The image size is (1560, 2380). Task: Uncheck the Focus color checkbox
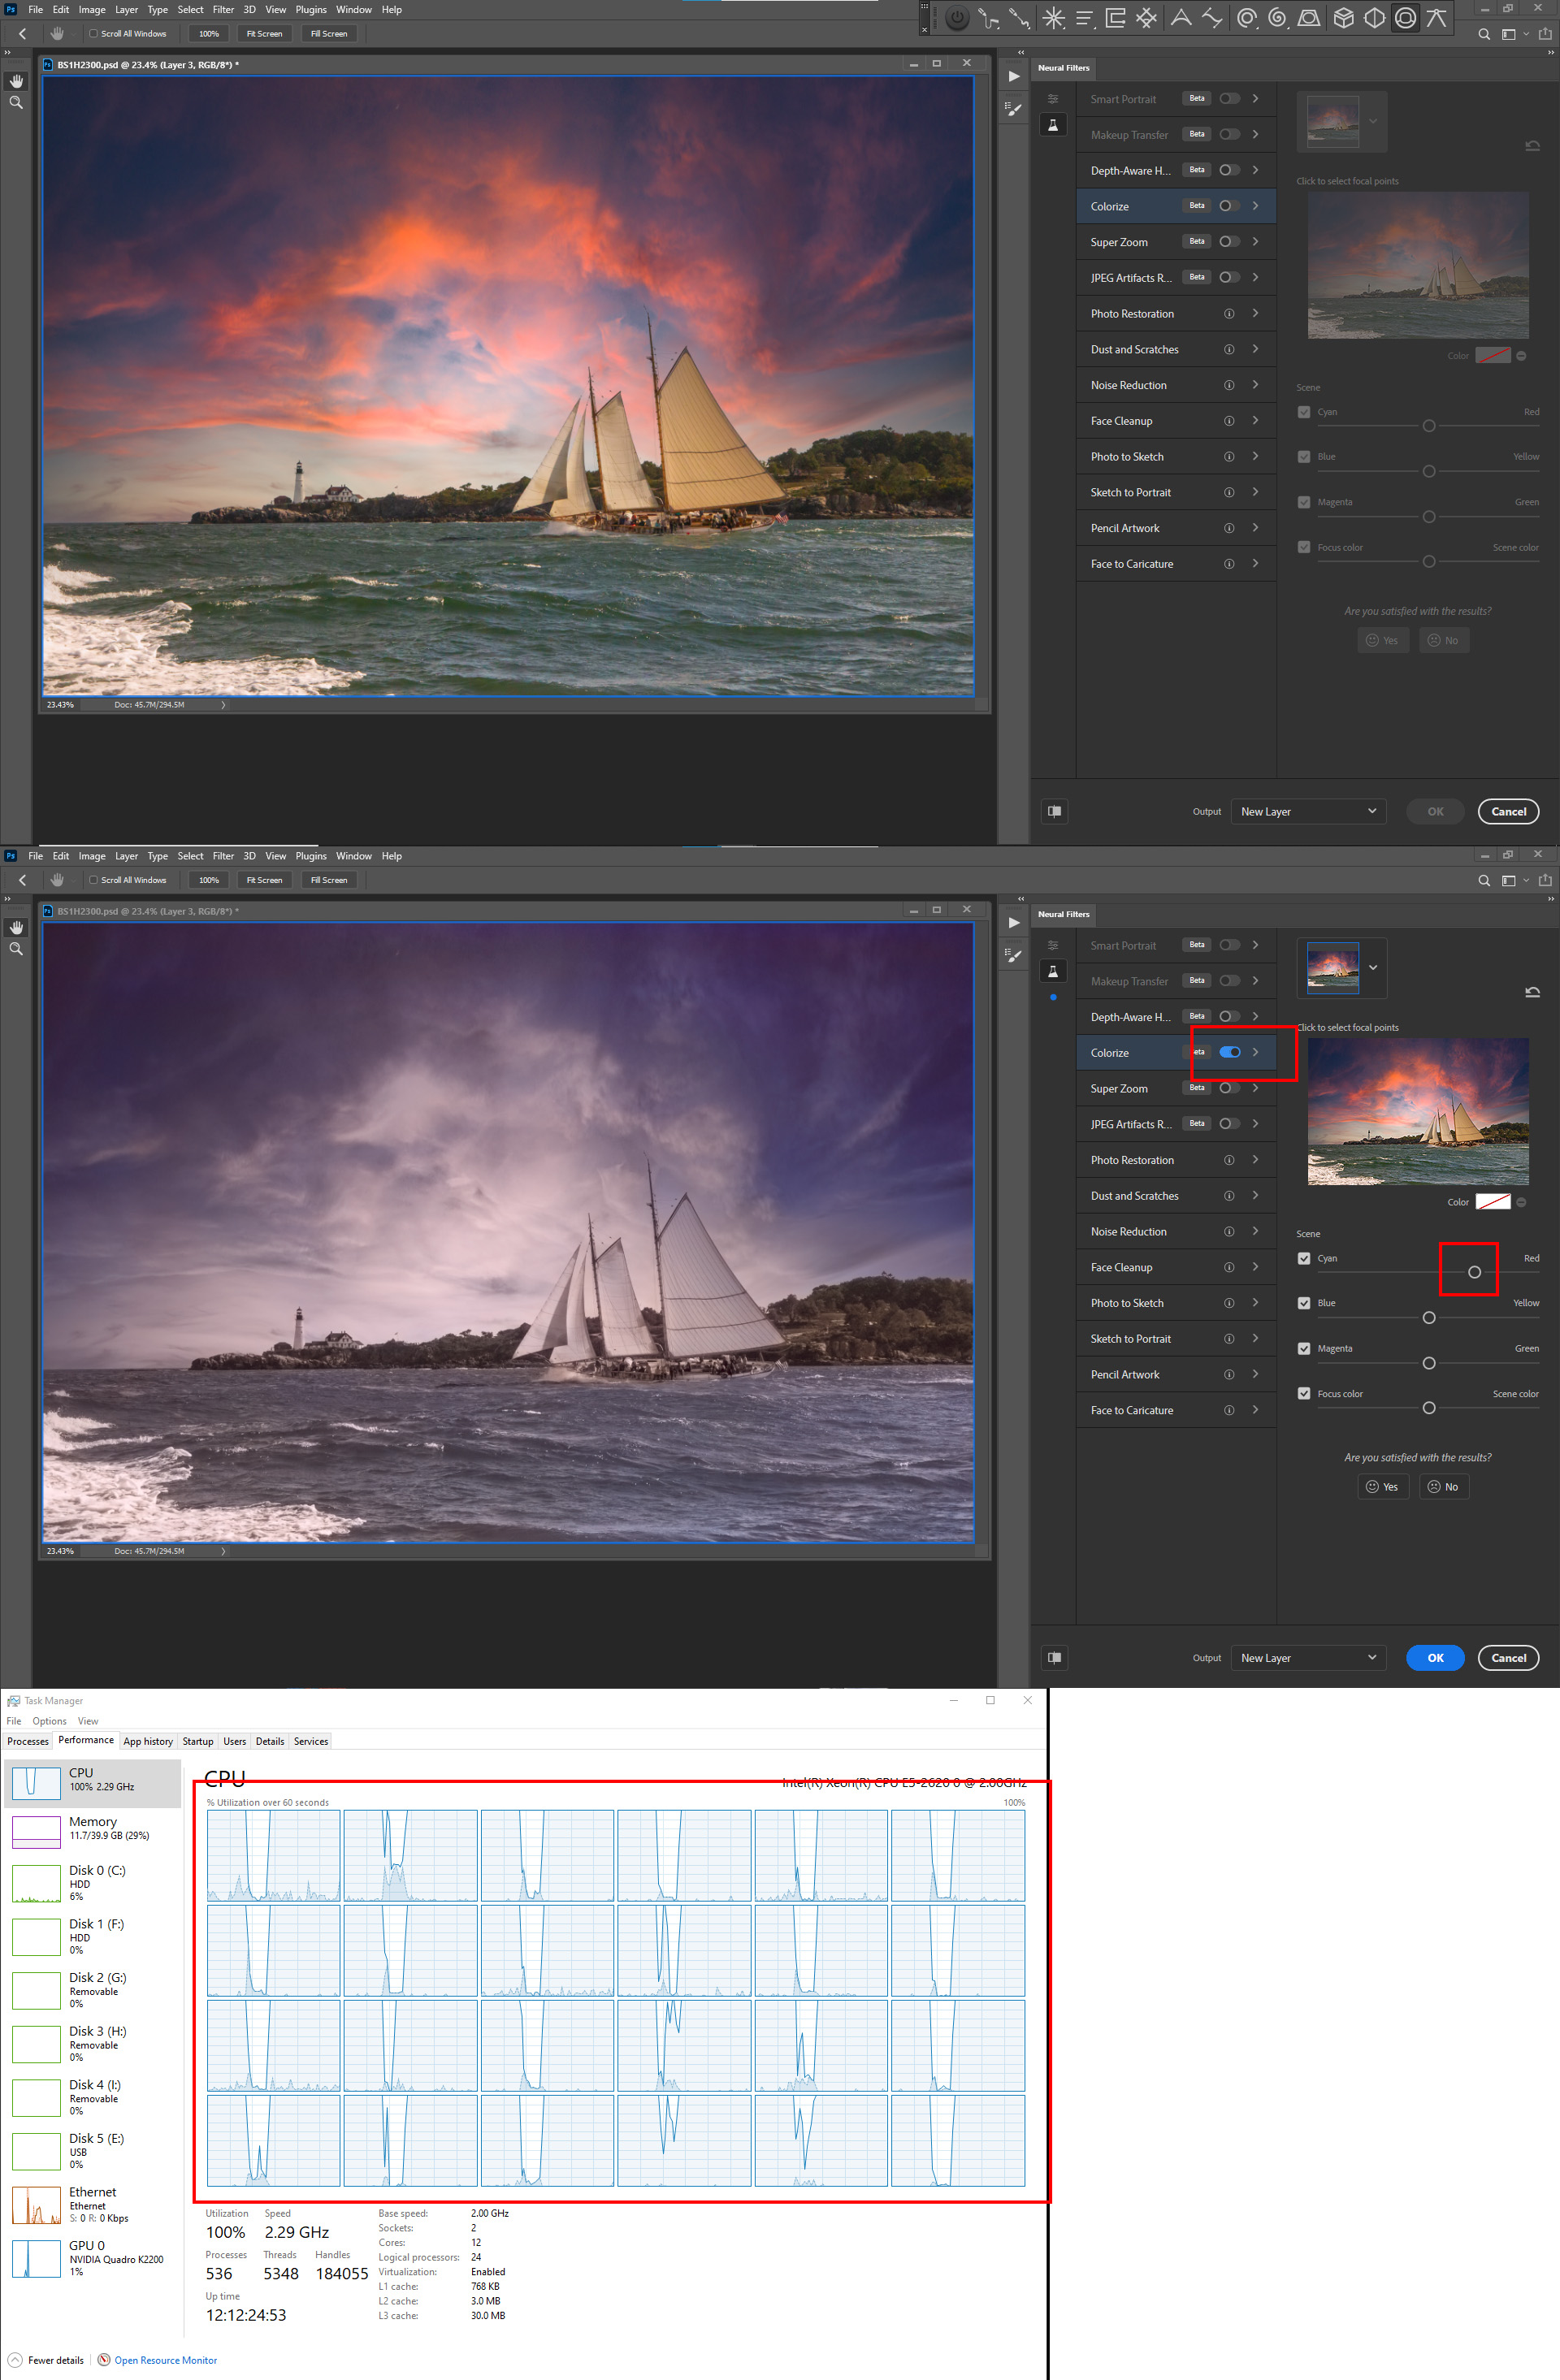tap(1304, 1393)
